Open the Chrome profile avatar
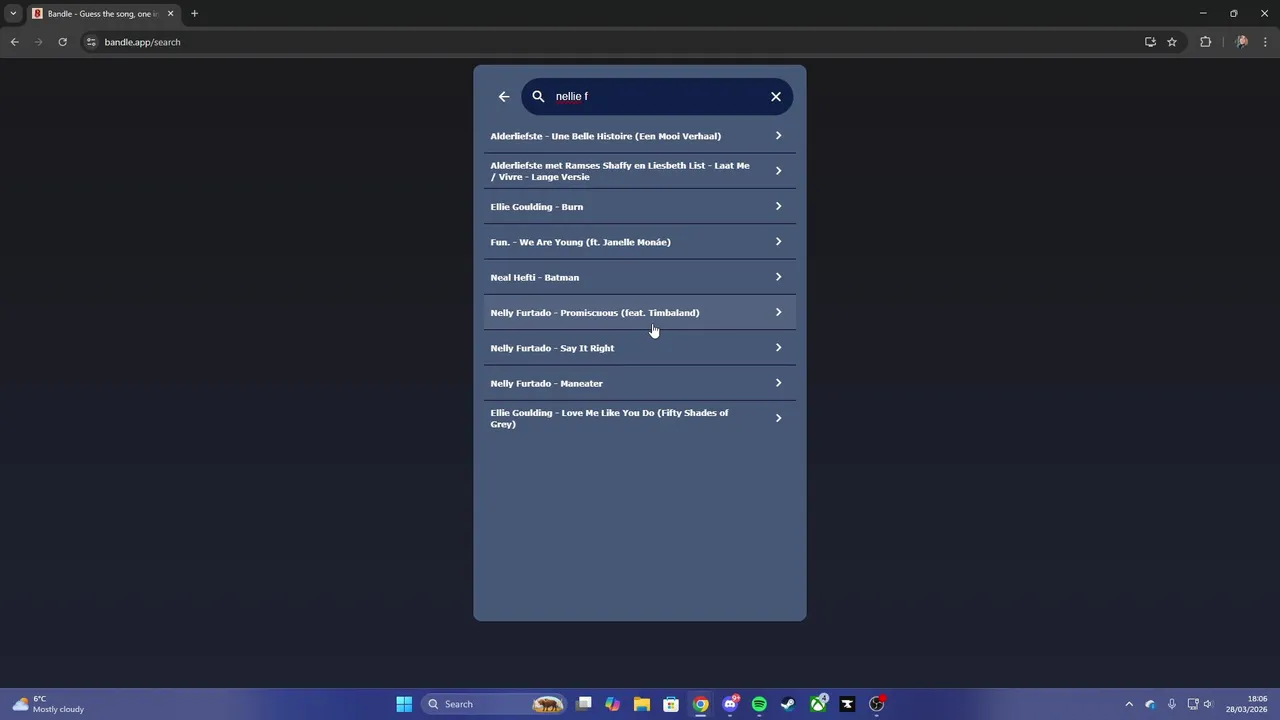This screenshot has height=720, width=1280. click(1241, 42)
